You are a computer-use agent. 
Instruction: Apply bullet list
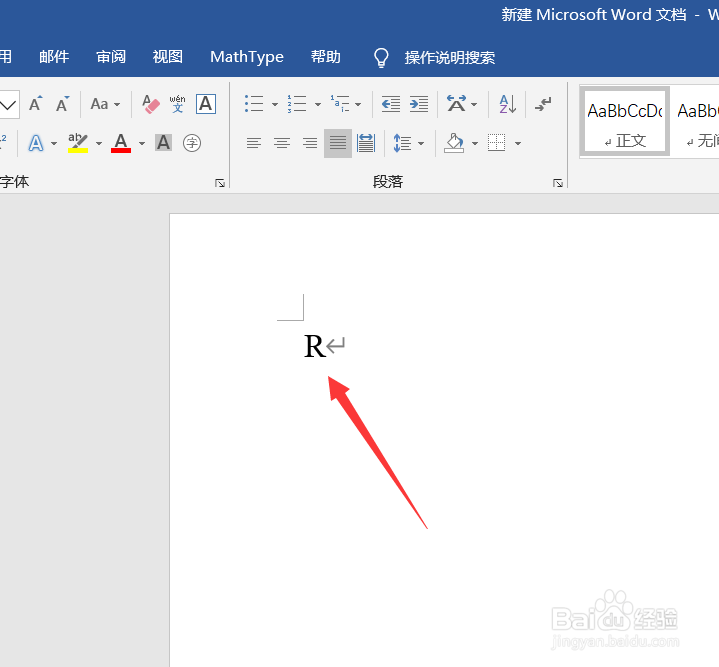[254, 104]
